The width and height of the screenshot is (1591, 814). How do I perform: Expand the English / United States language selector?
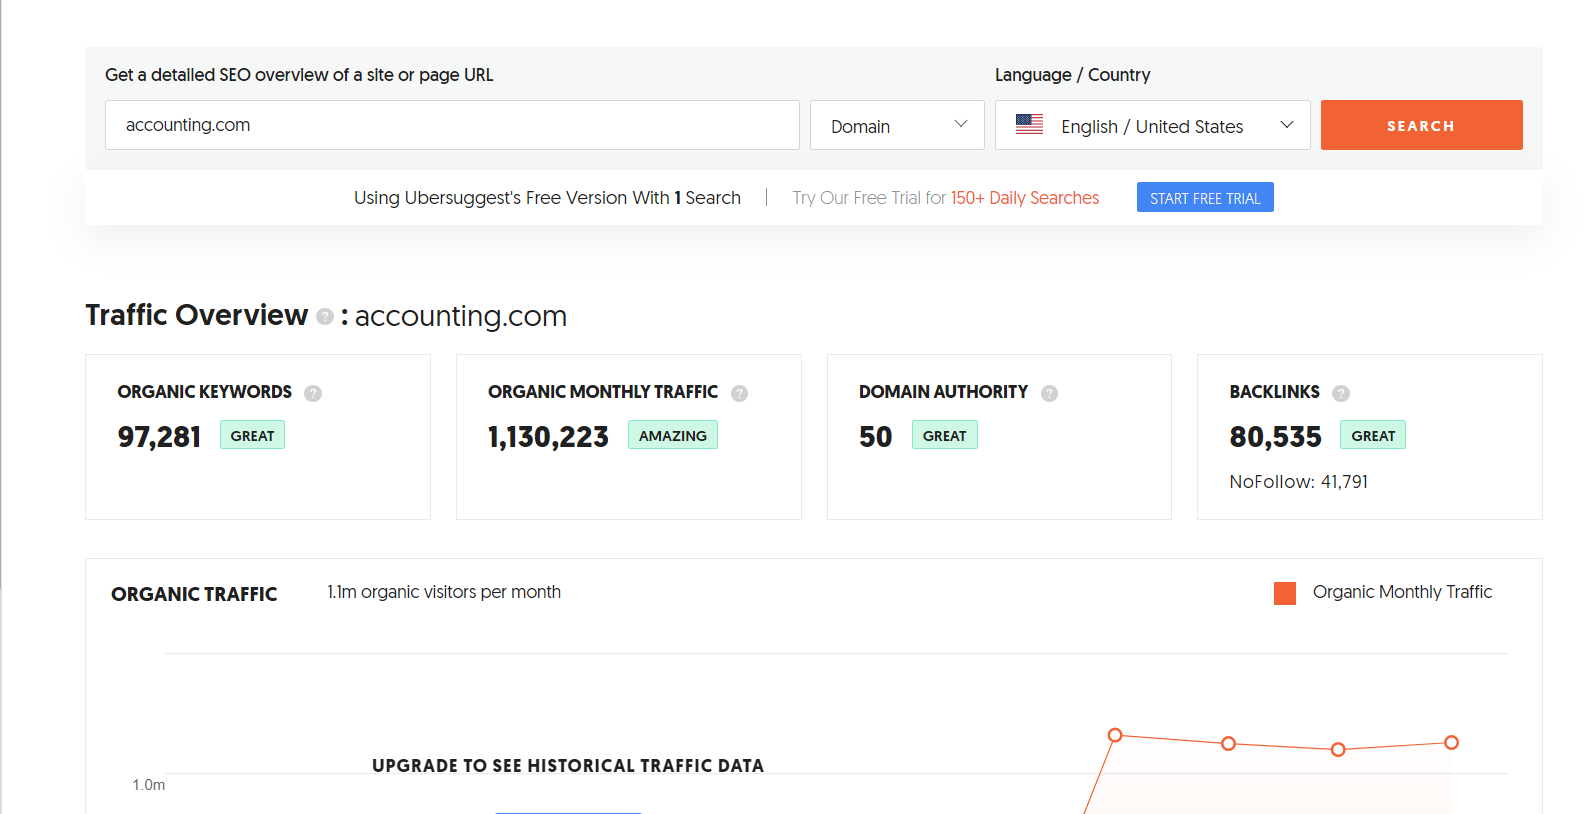[1152, 125]
